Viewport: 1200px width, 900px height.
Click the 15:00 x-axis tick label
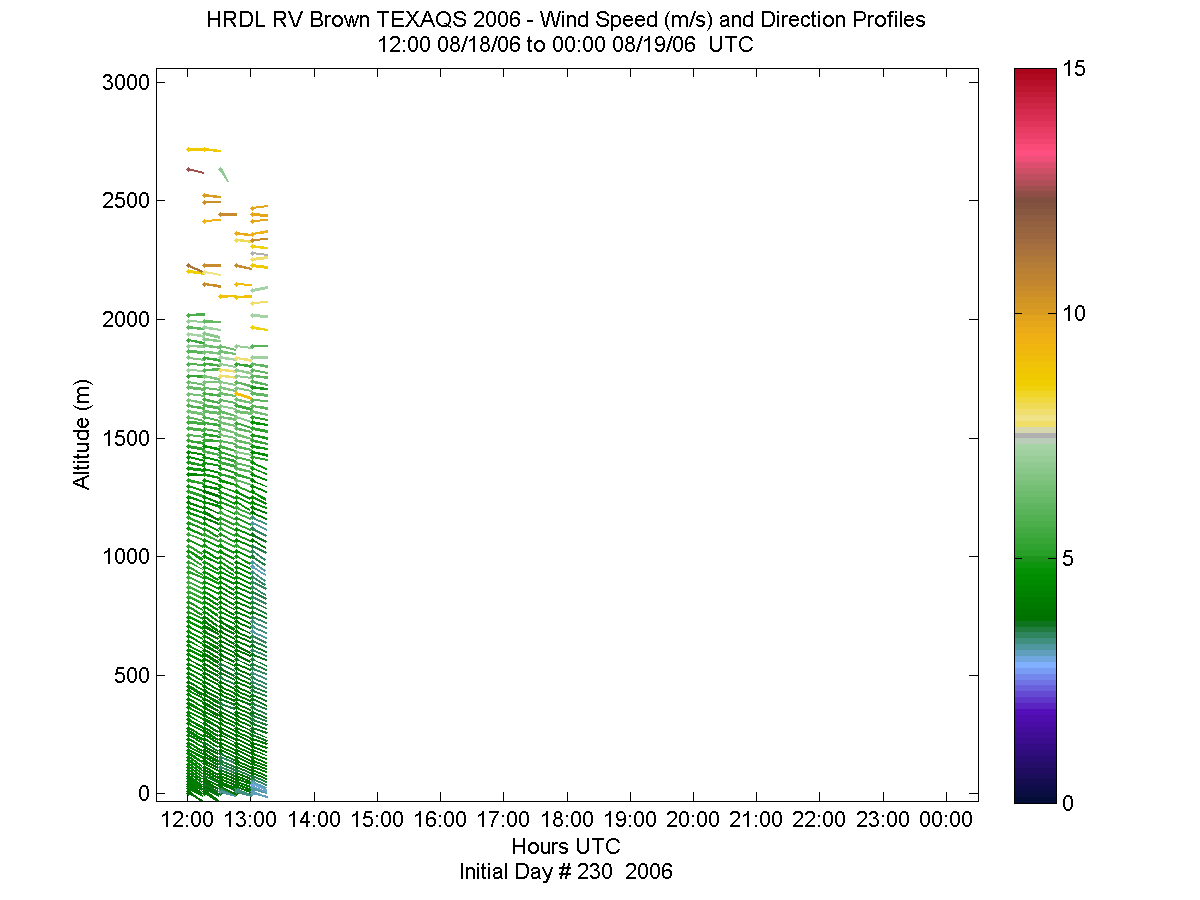377,820
